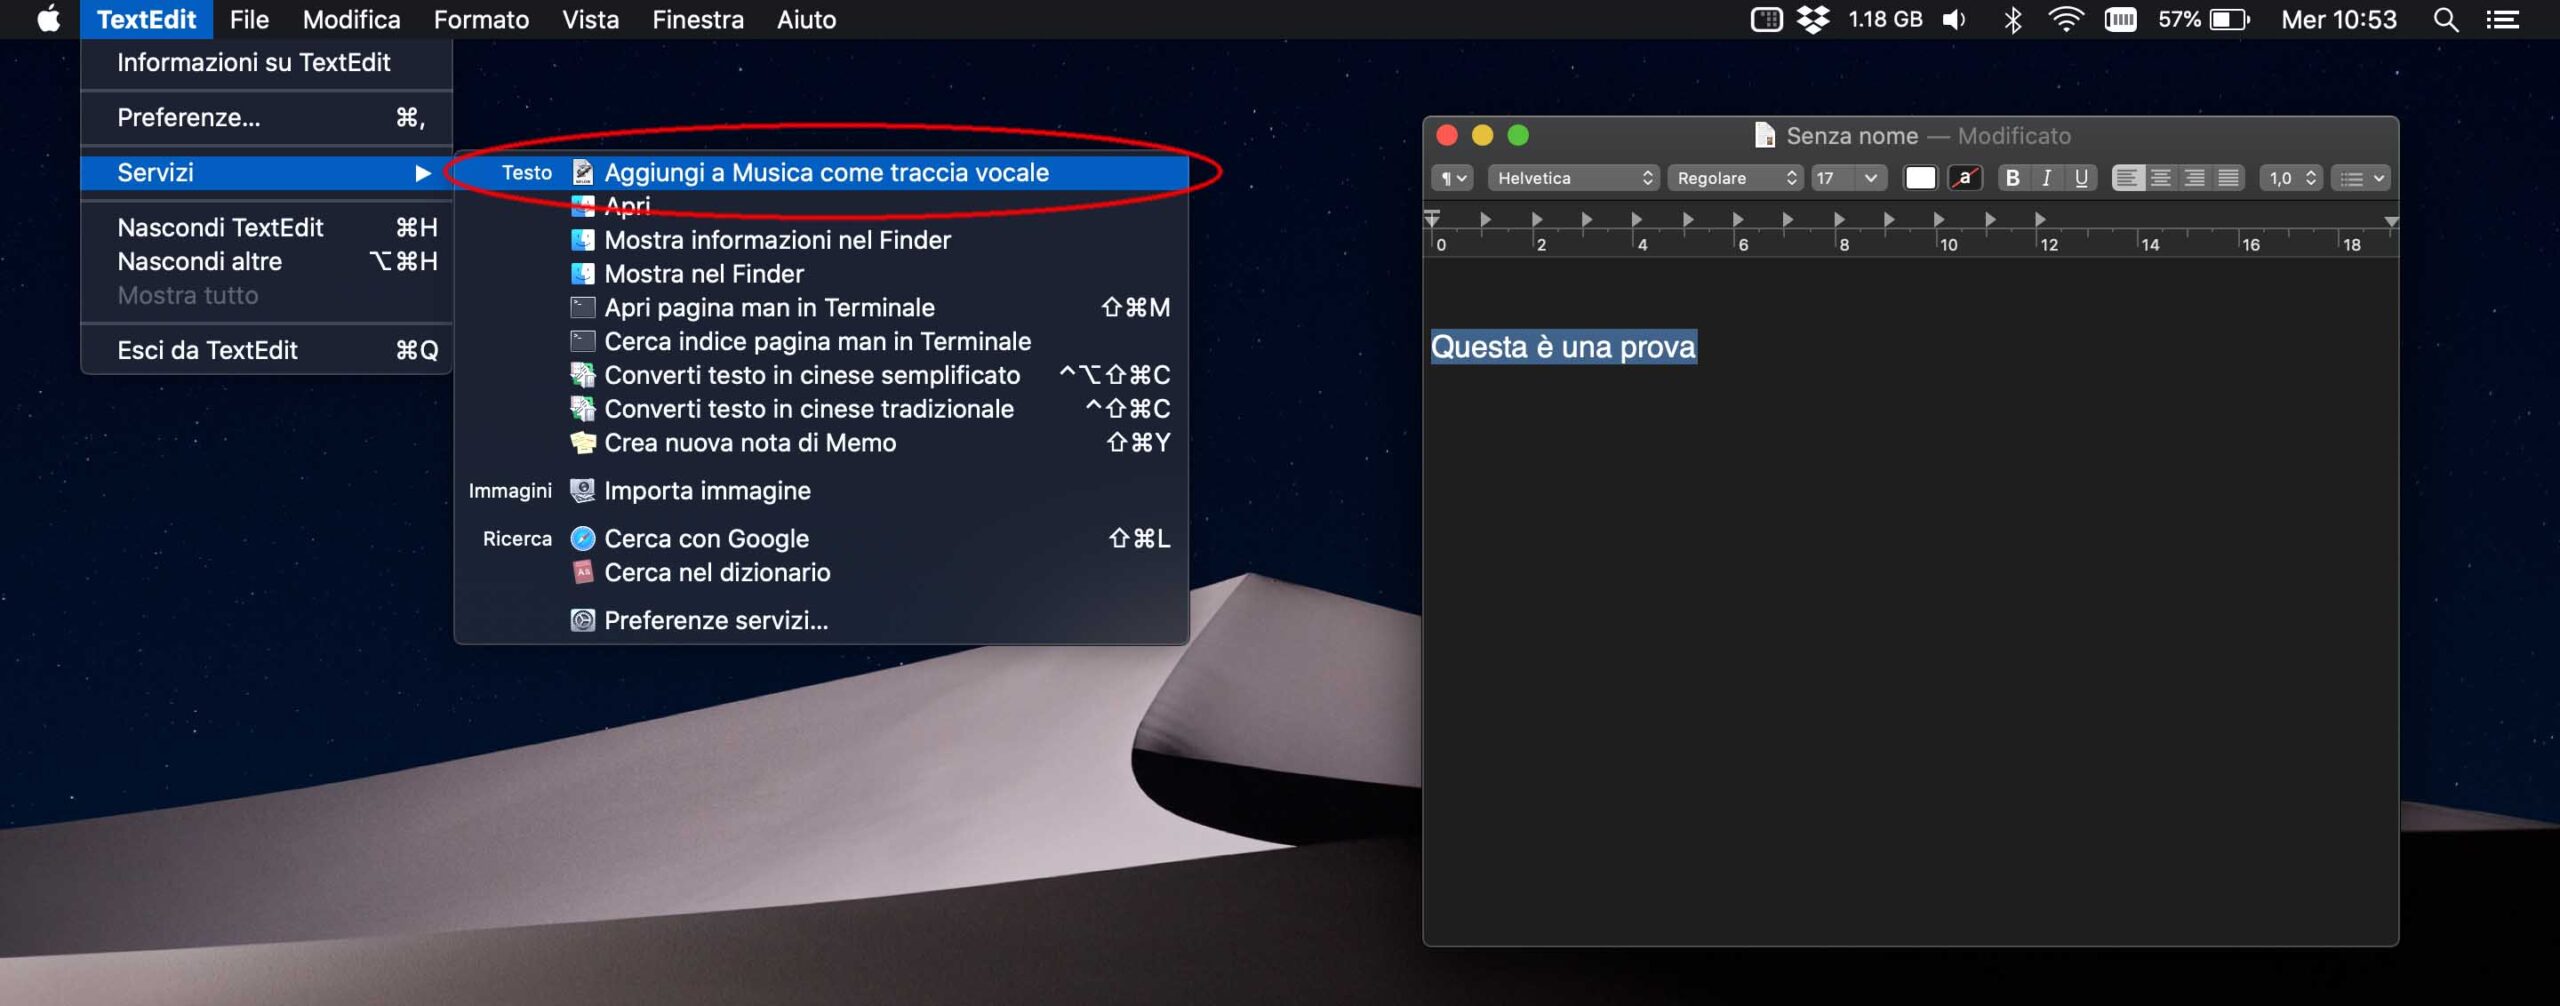Choose Converti testo in cinese semplificato

click(821, 376)
